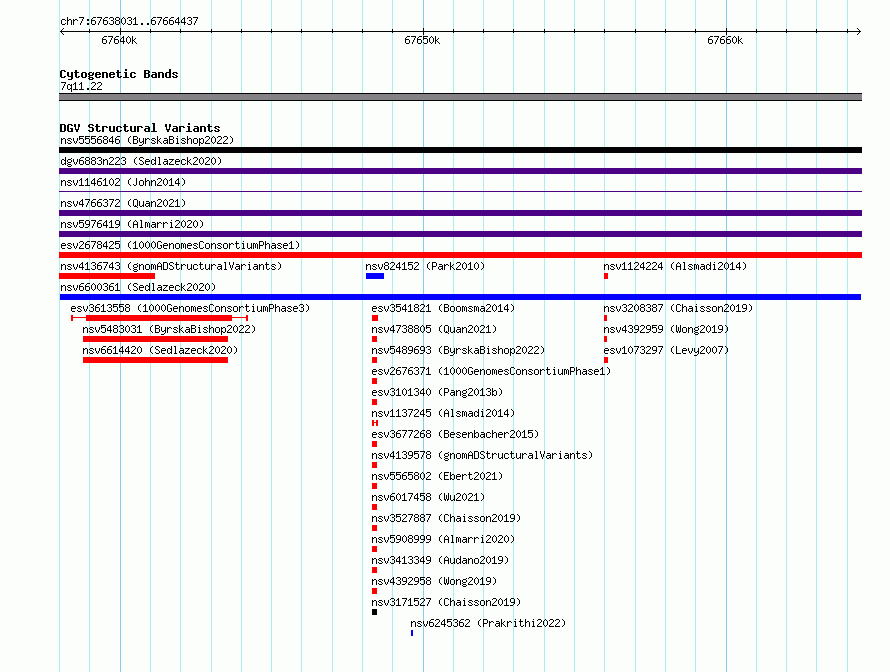The width and height of the screenshot is (890, 672).
Task: Select nsv4136743 (gnomADStructuralVariants) label
Action: [x=171, y=266]
